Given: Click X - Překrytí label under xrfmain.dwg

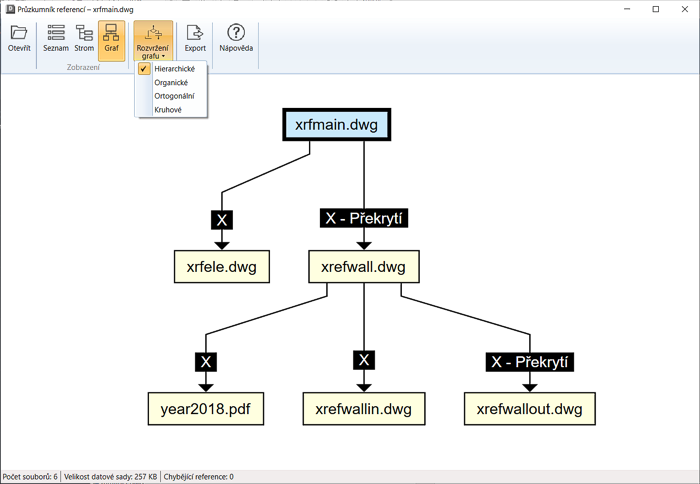Looking at the screenshot, I should coord(364,217).
